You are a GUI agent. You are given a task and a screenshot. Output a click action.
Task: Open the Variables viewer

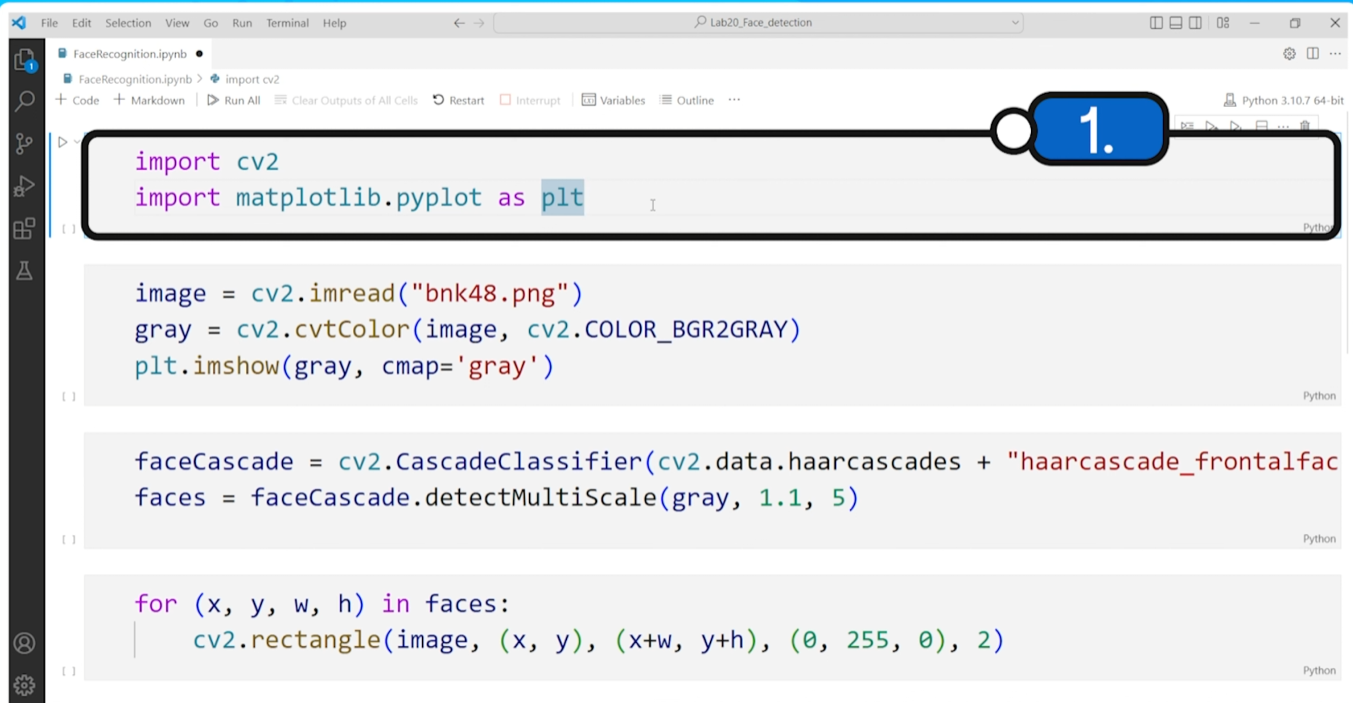point(613,99)
